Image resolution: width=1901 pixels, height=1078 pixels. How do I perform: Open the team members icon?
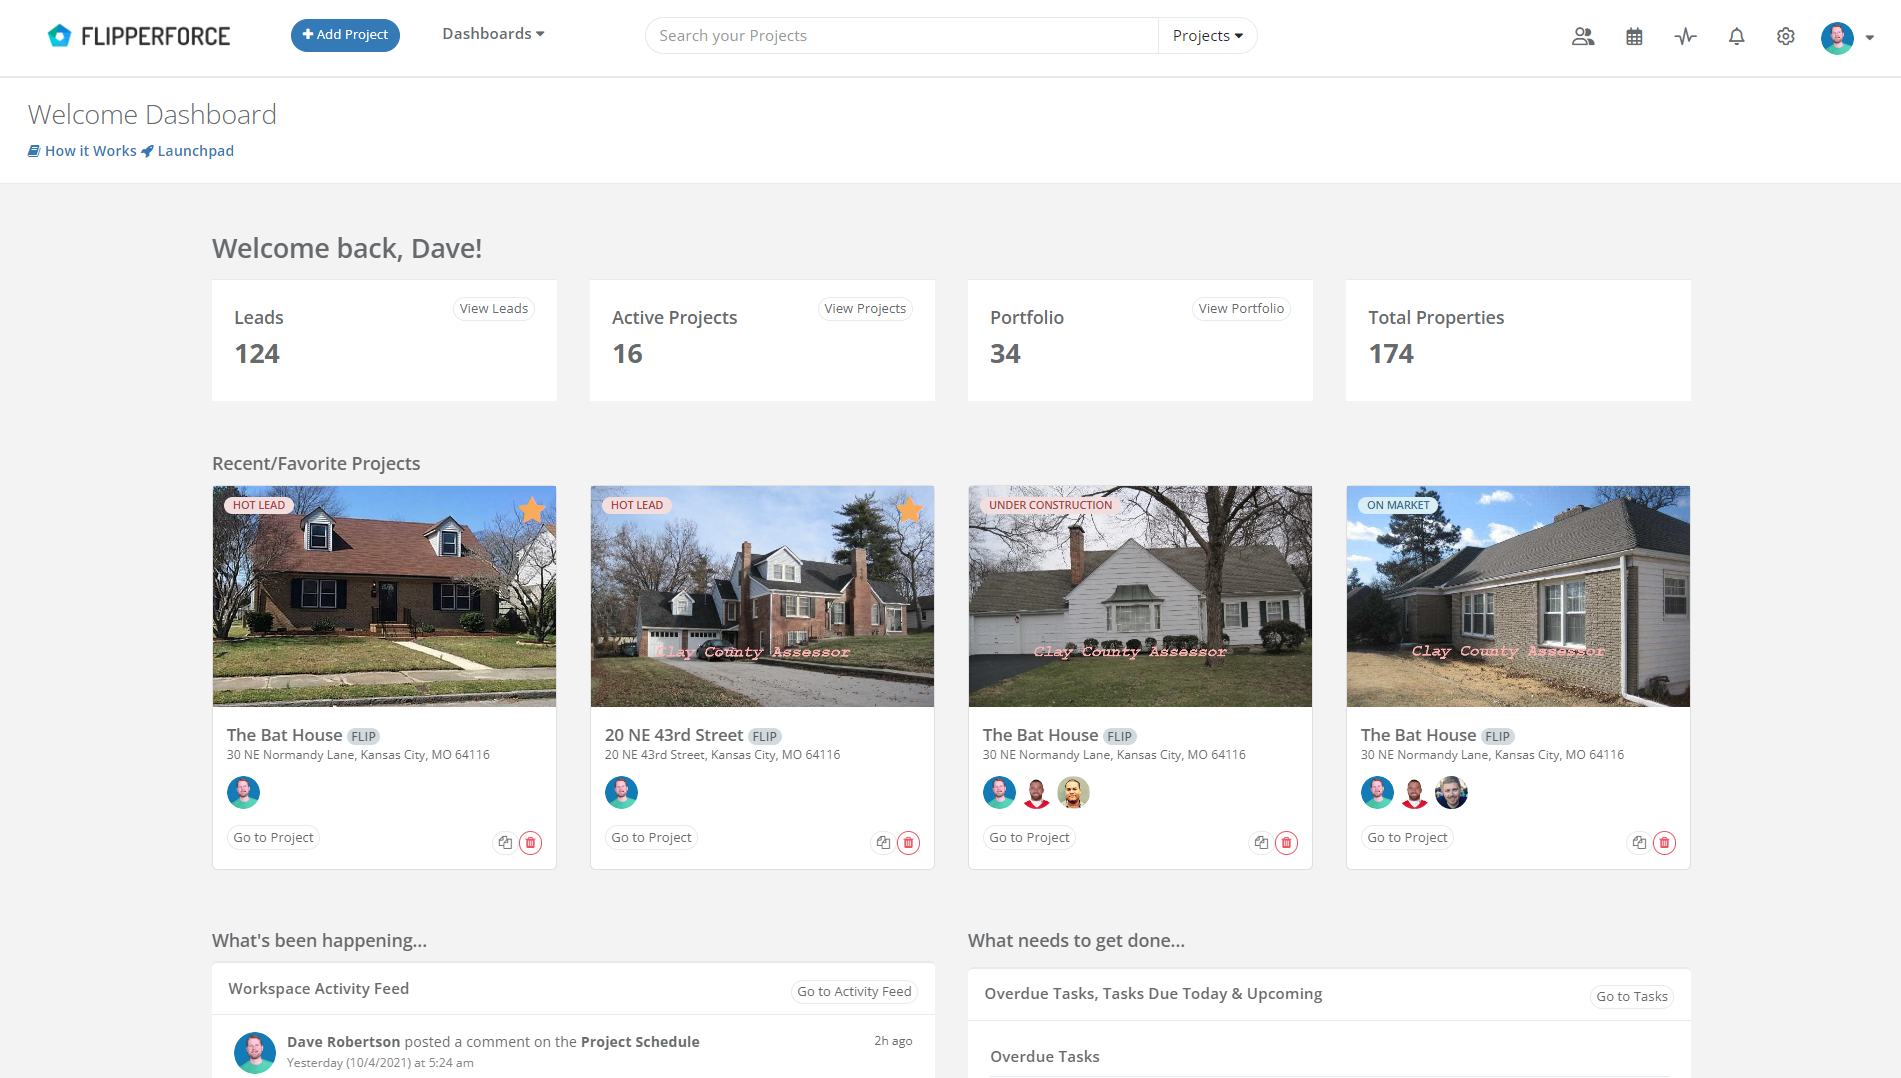coord(1583,35)
